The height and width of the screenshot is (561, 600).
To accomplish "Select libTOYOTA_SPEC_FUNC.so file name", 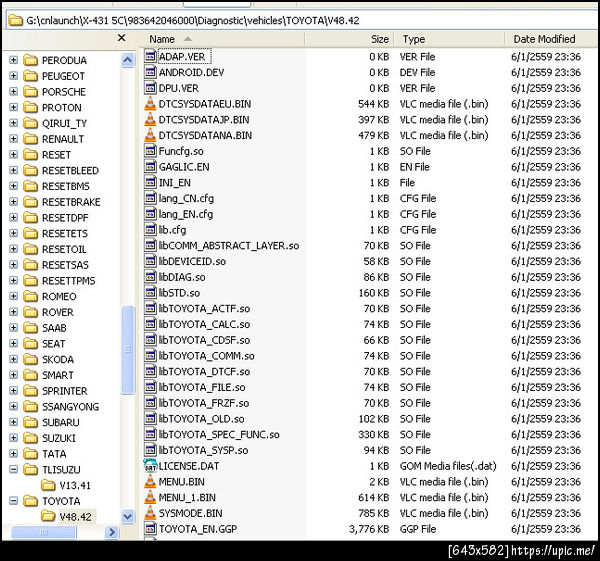I will click(219, 435).
